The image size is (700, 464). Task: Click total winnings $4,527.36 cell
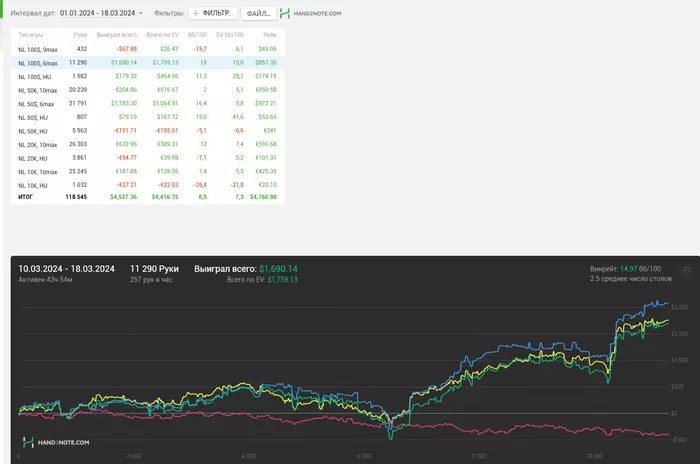pyautogui.click(x=124, y=197)
